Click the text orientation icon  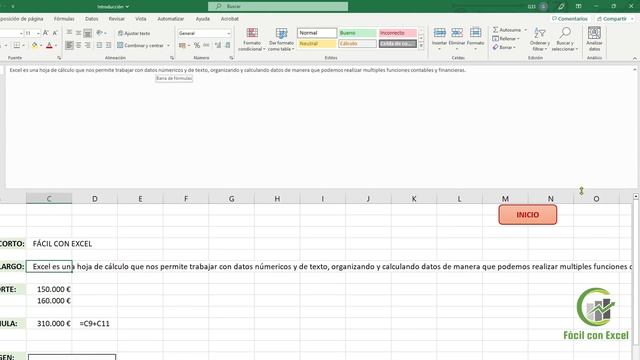[x=100, y=33]
